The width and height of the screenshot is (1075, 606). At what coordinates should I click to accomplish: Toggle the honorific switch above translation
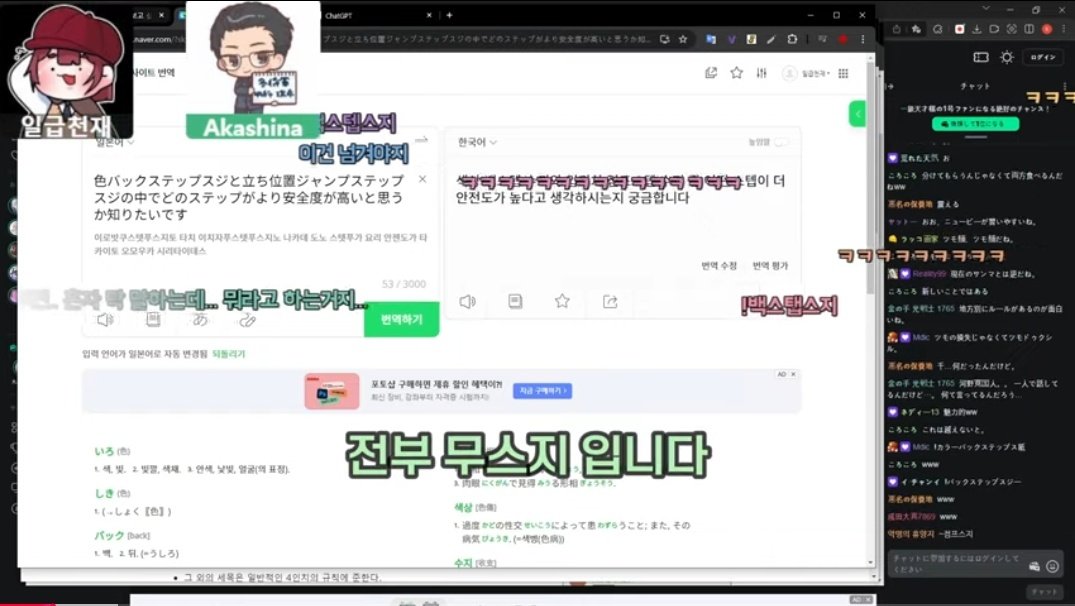(x=781, y=142)
